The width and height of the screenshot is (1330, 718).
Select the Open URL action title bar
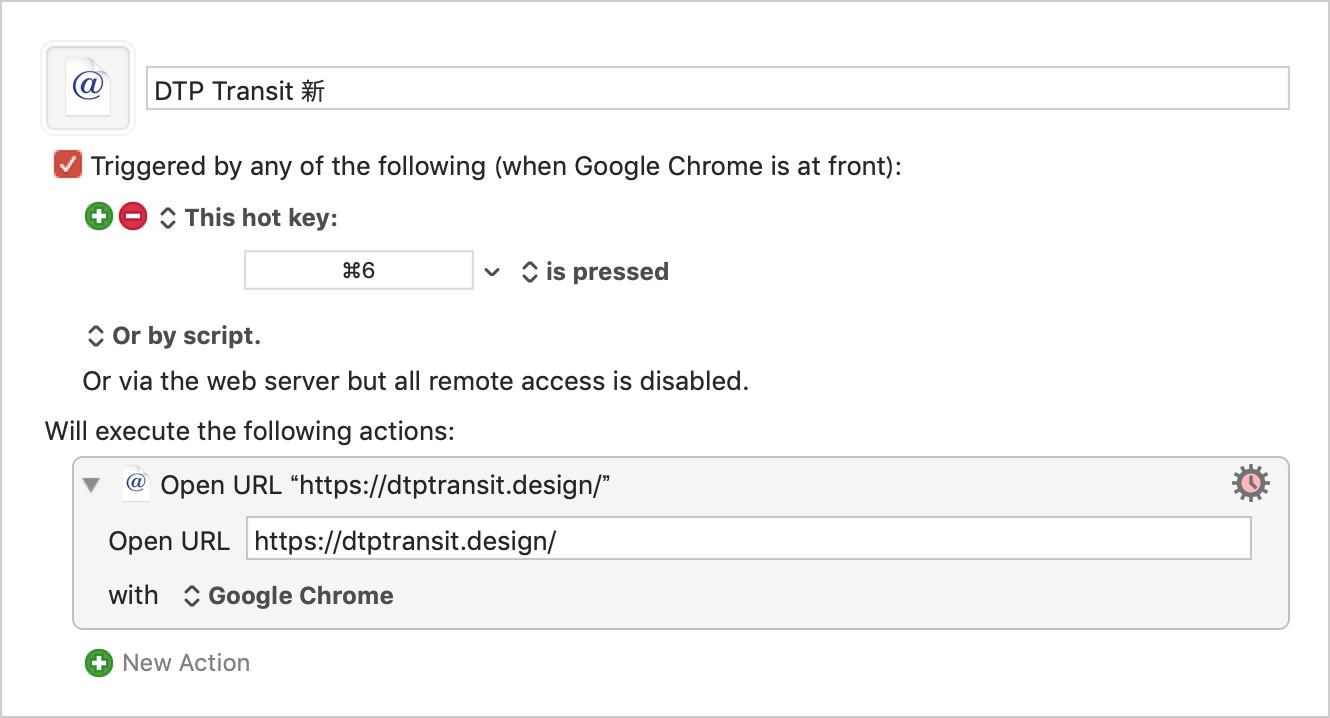[680, 485]
